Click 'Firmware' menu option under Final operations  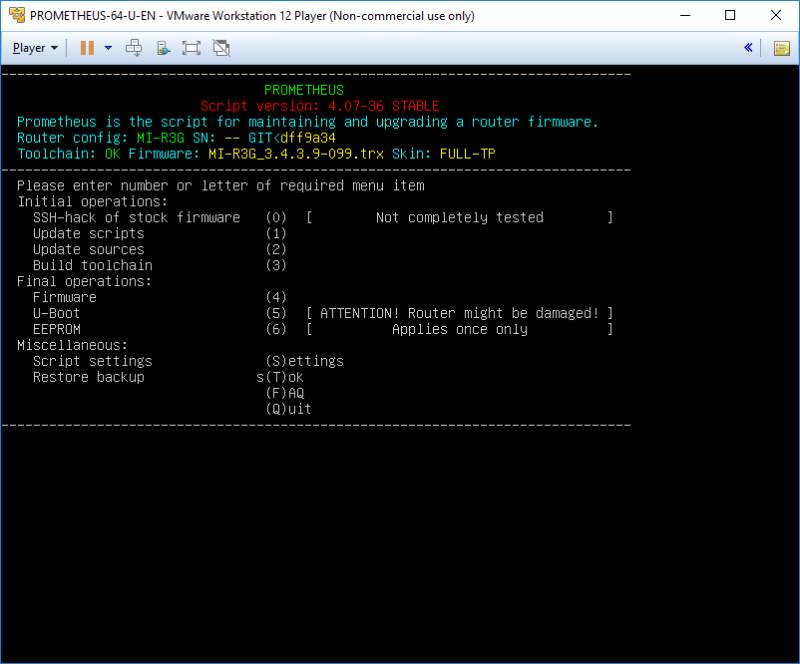click(64, 297)
